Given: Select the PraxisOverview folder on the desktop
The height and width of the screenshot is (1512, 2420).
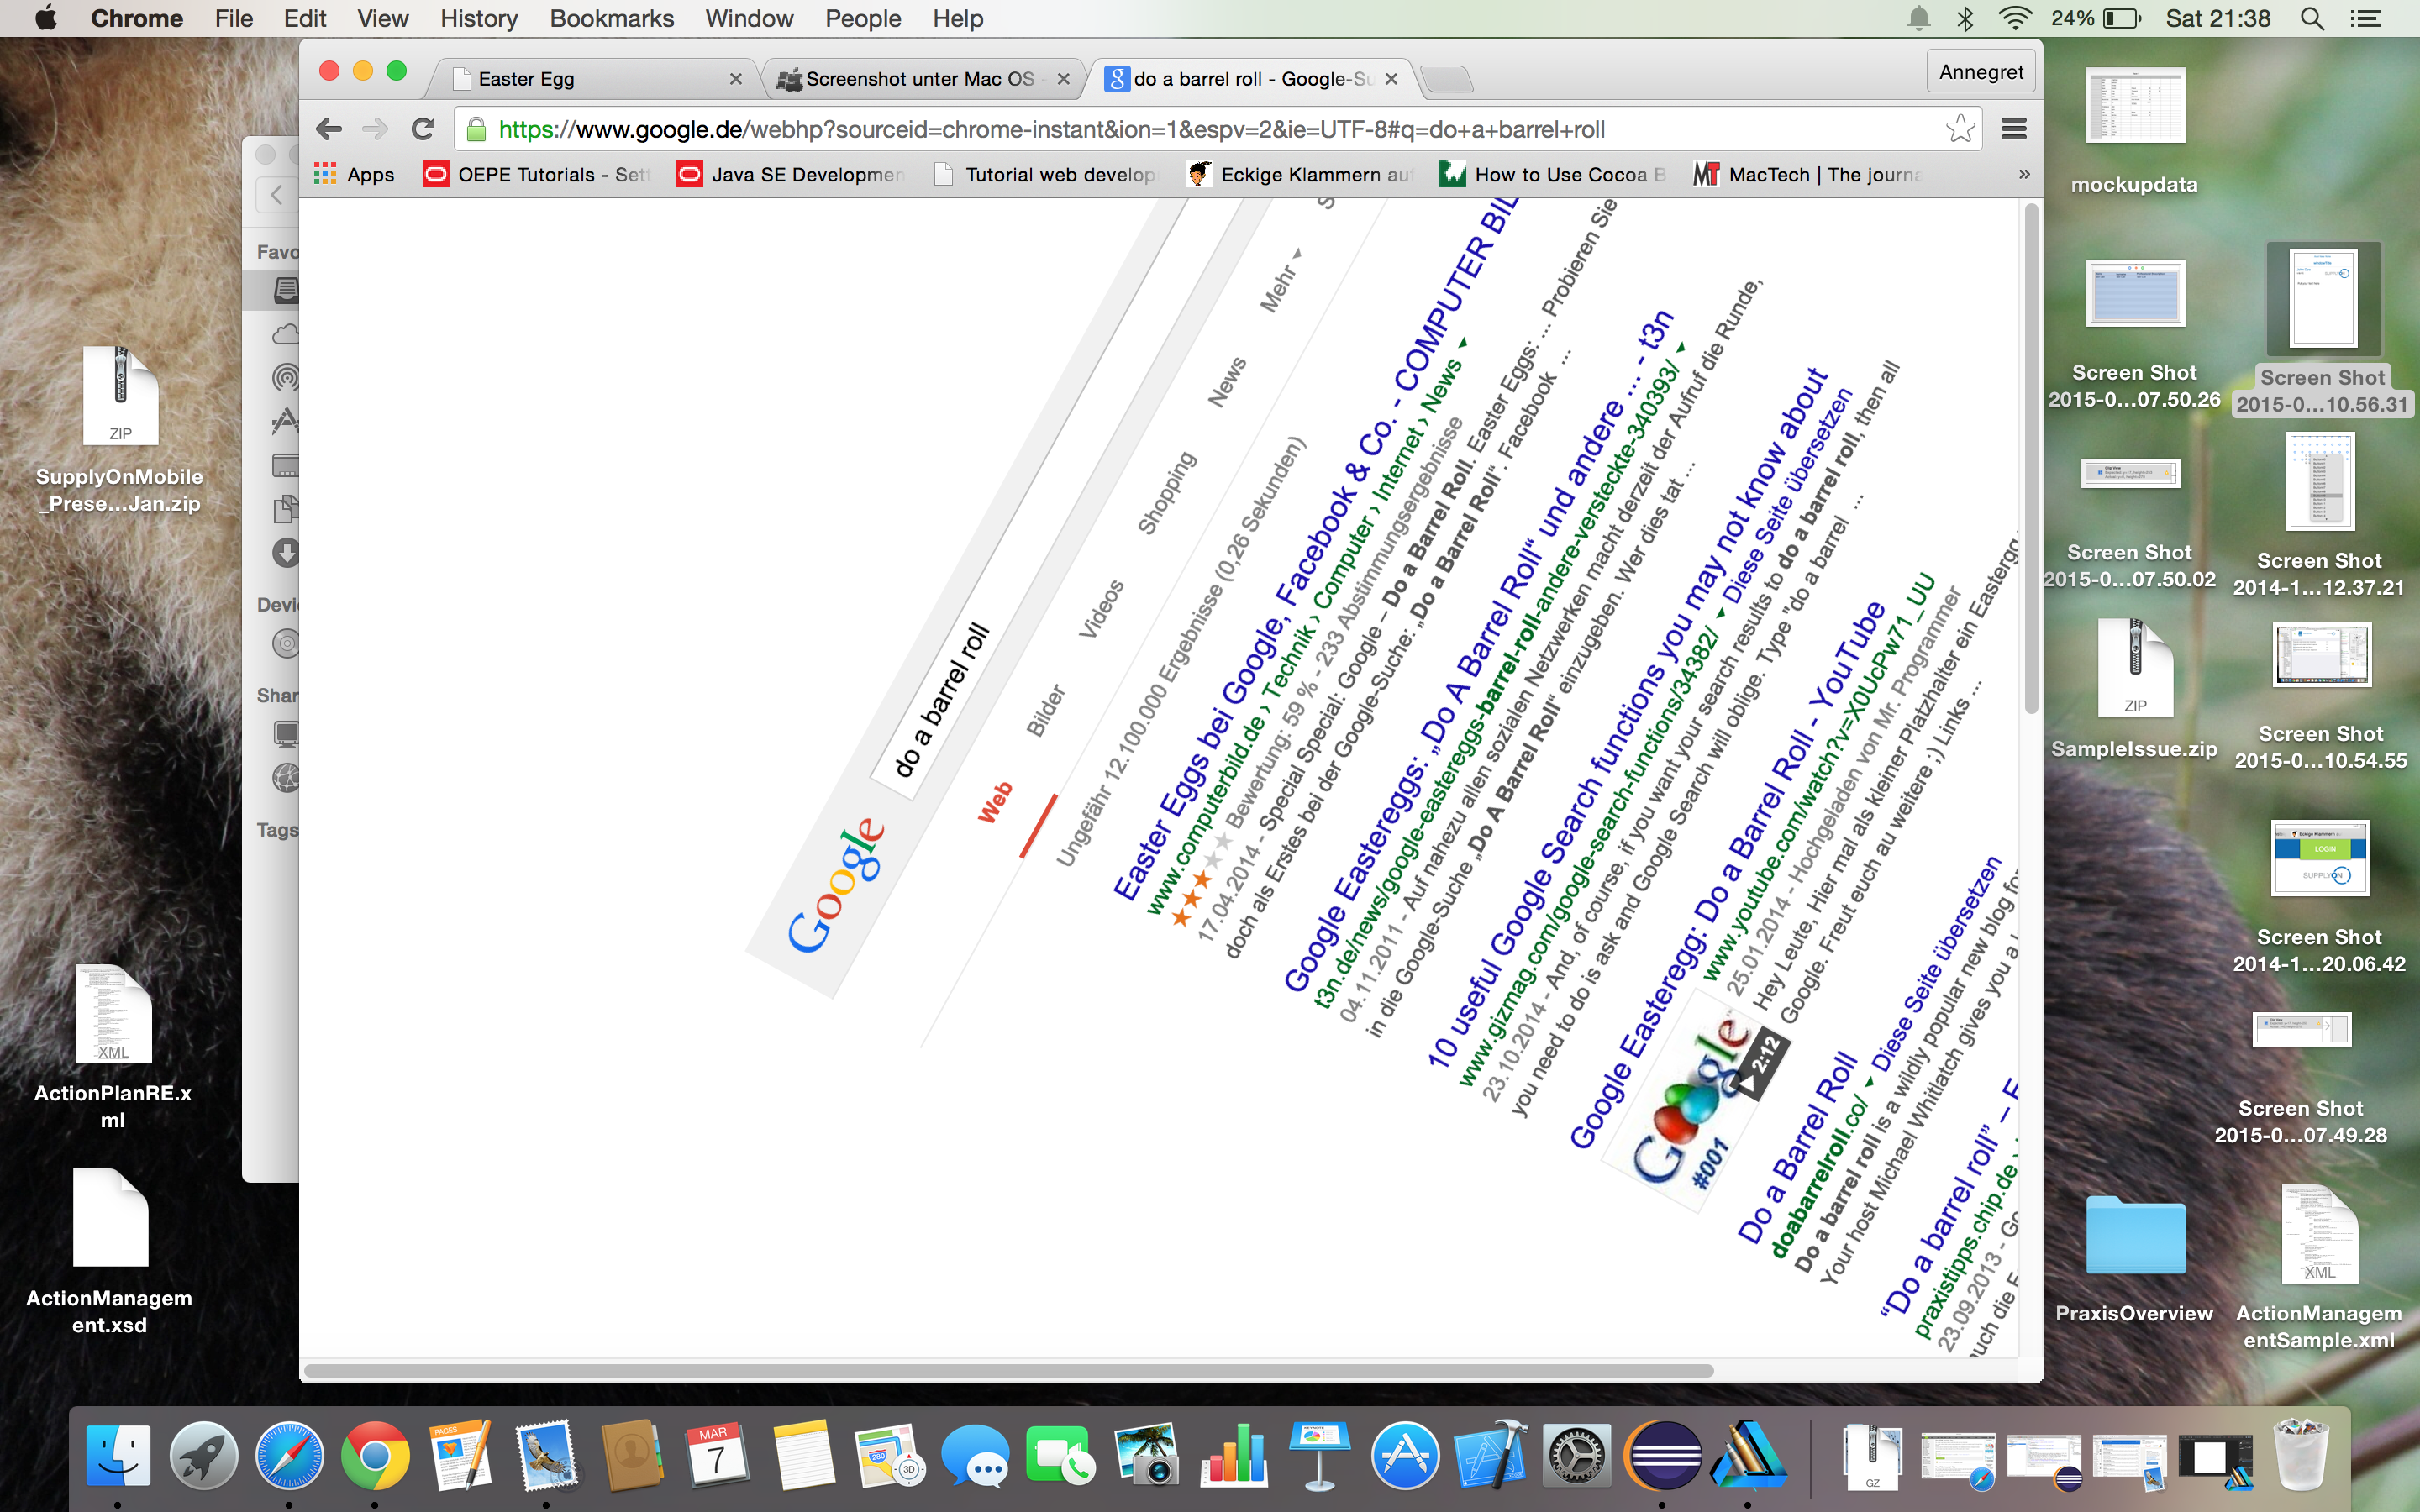Looking at the screenshot, I should (x=2134, y=1259).
